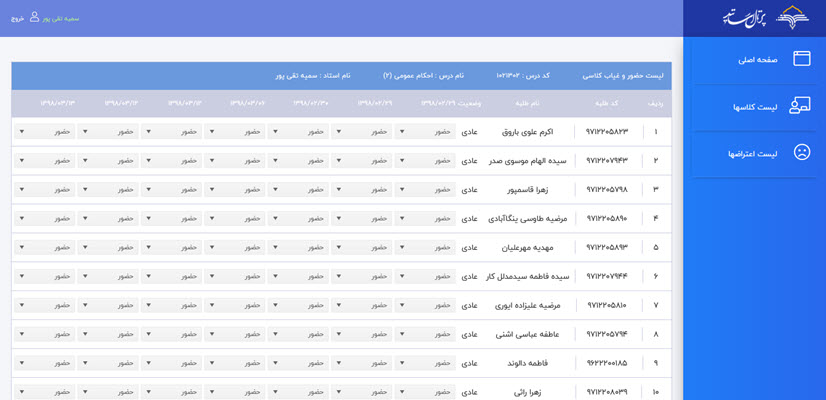
Task: Click student name 'فاطمه دالوند'
Action: (527, 364)
